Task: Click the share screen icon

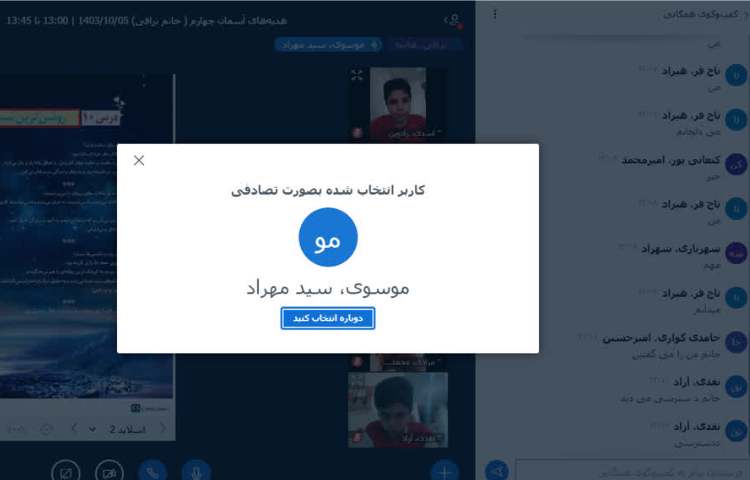Action: pos(66,472)
